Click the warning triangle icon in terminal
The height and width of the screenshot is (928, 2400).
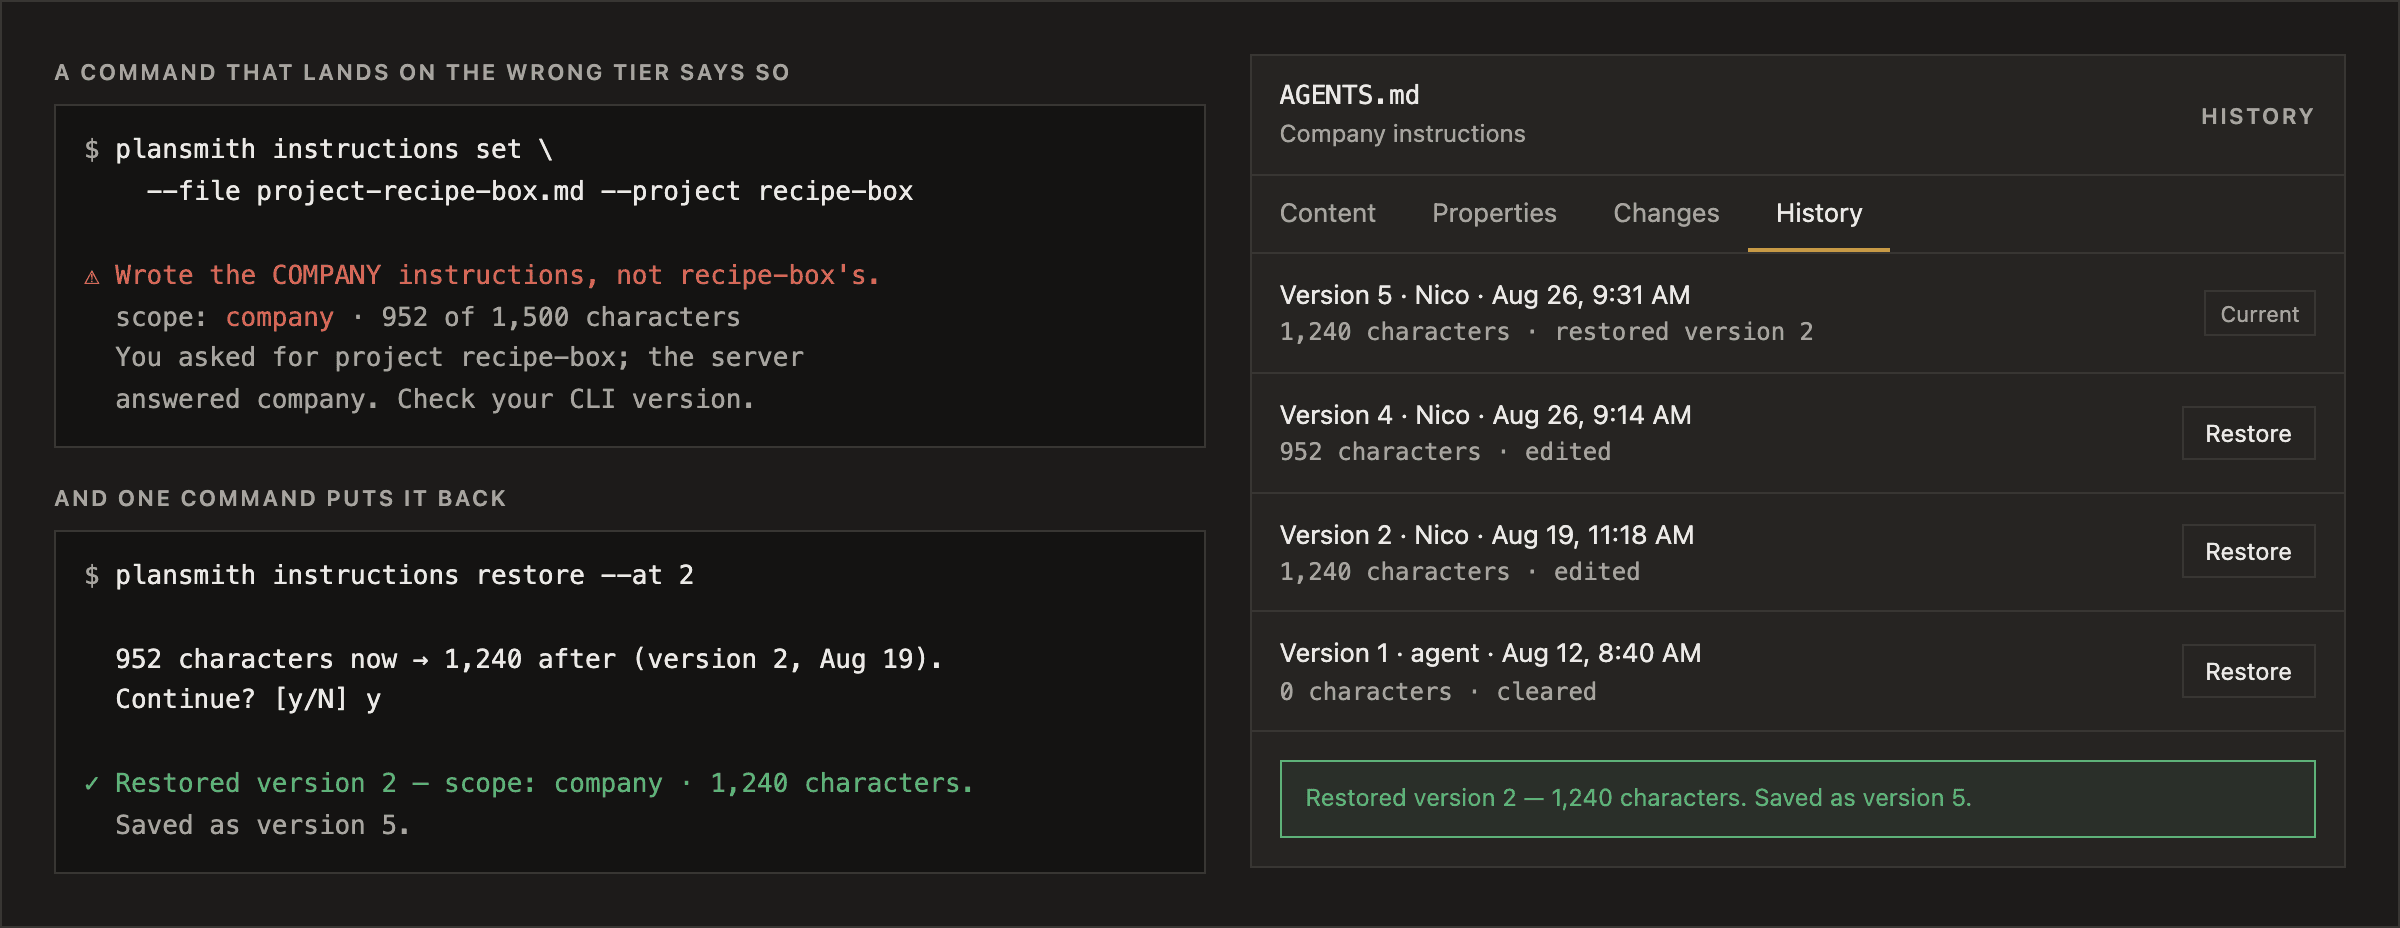click(92, 277)
